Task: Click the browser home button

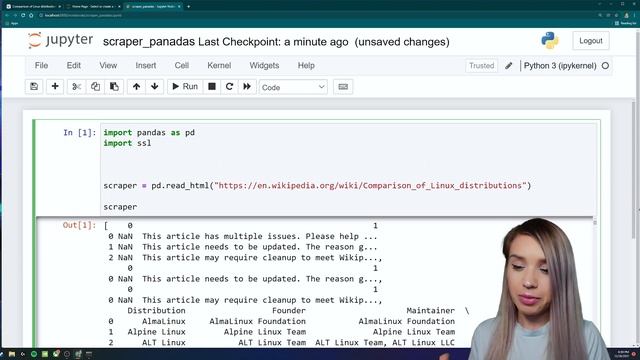Action: coord(31,15)
